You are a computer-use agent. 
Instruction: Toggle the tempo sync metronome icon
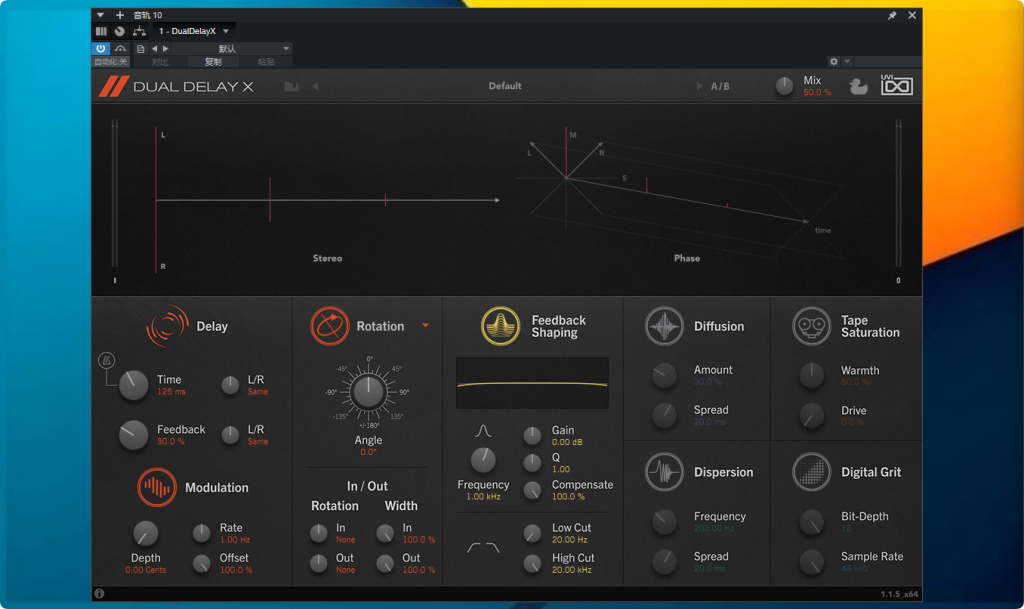click(106, 360)
